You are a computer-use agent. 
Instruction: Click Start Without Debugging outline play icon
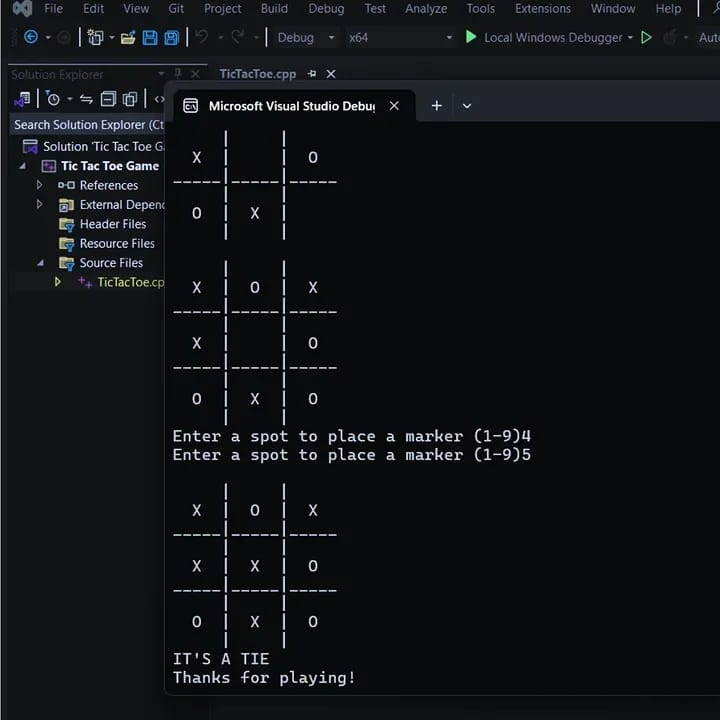coord(646,37)
